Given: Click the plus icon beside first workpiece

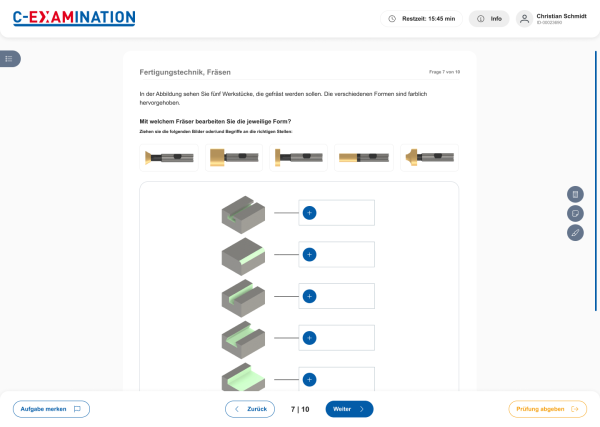Looking at the screenshot, I should click(x=309, y=213).
